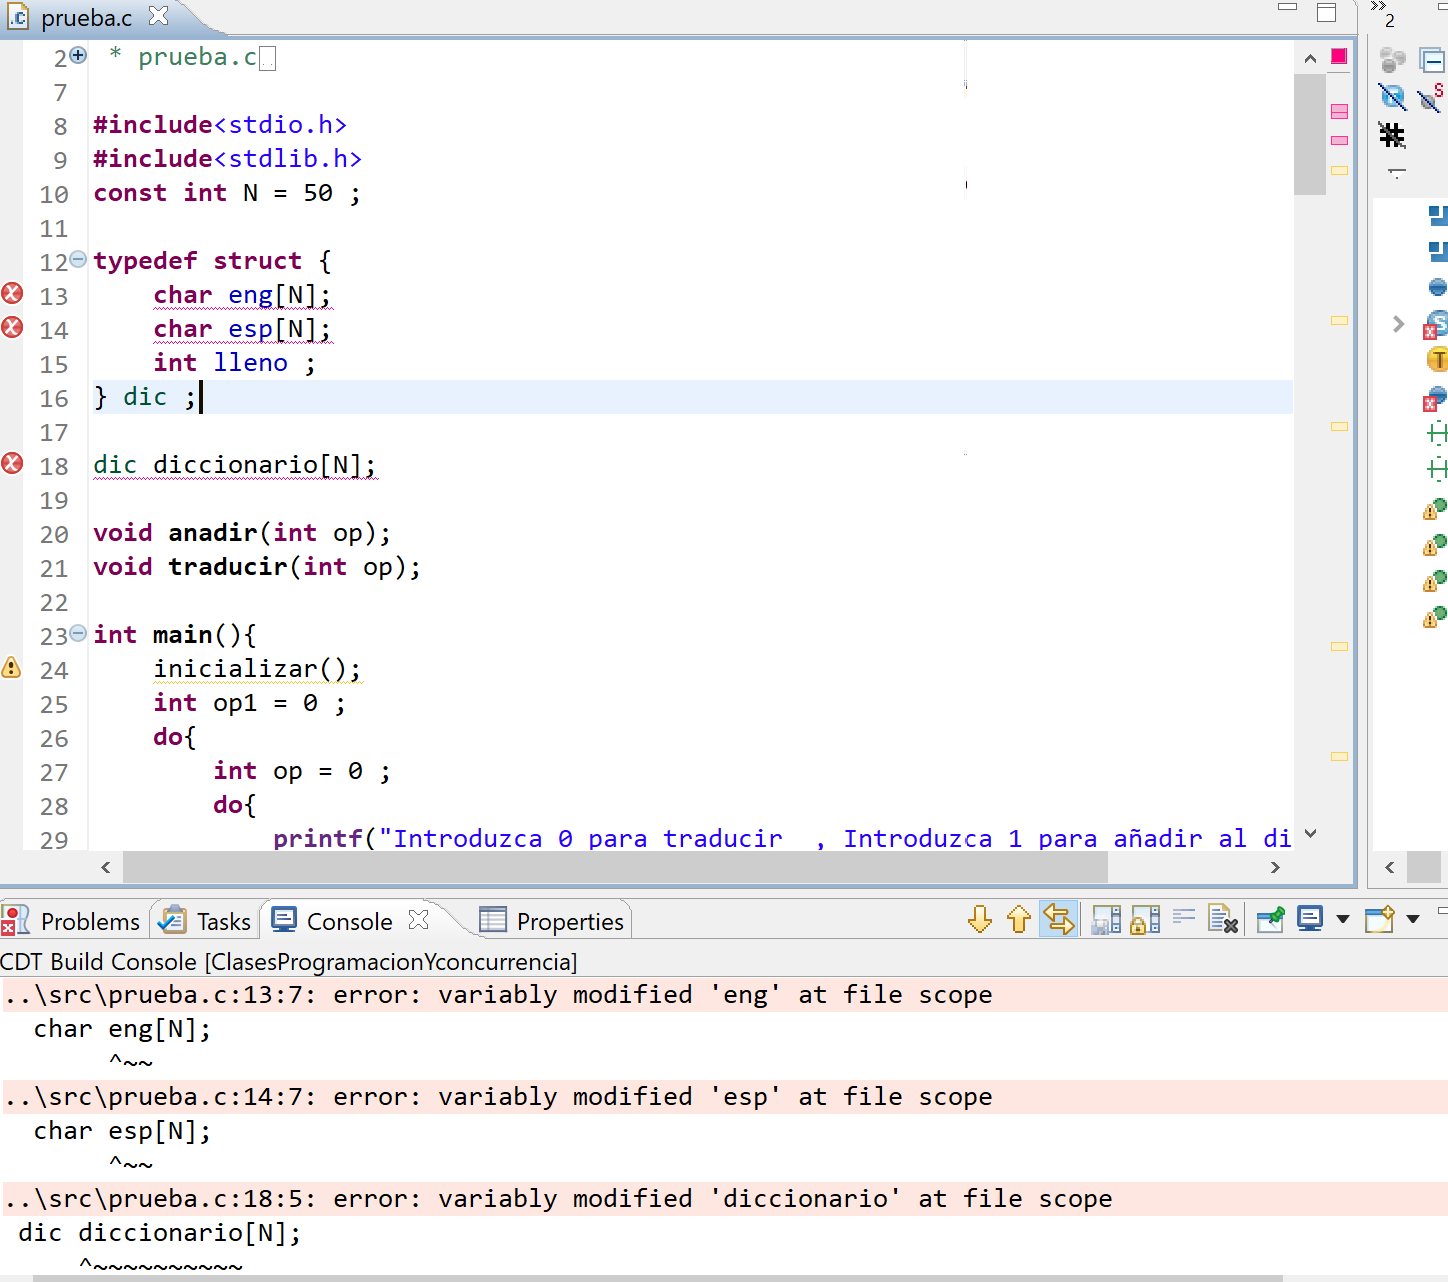The image size is (1448, 1282).
Task: Click the editor vertical scrollbar up arrow
Action: pos(1310,59)
